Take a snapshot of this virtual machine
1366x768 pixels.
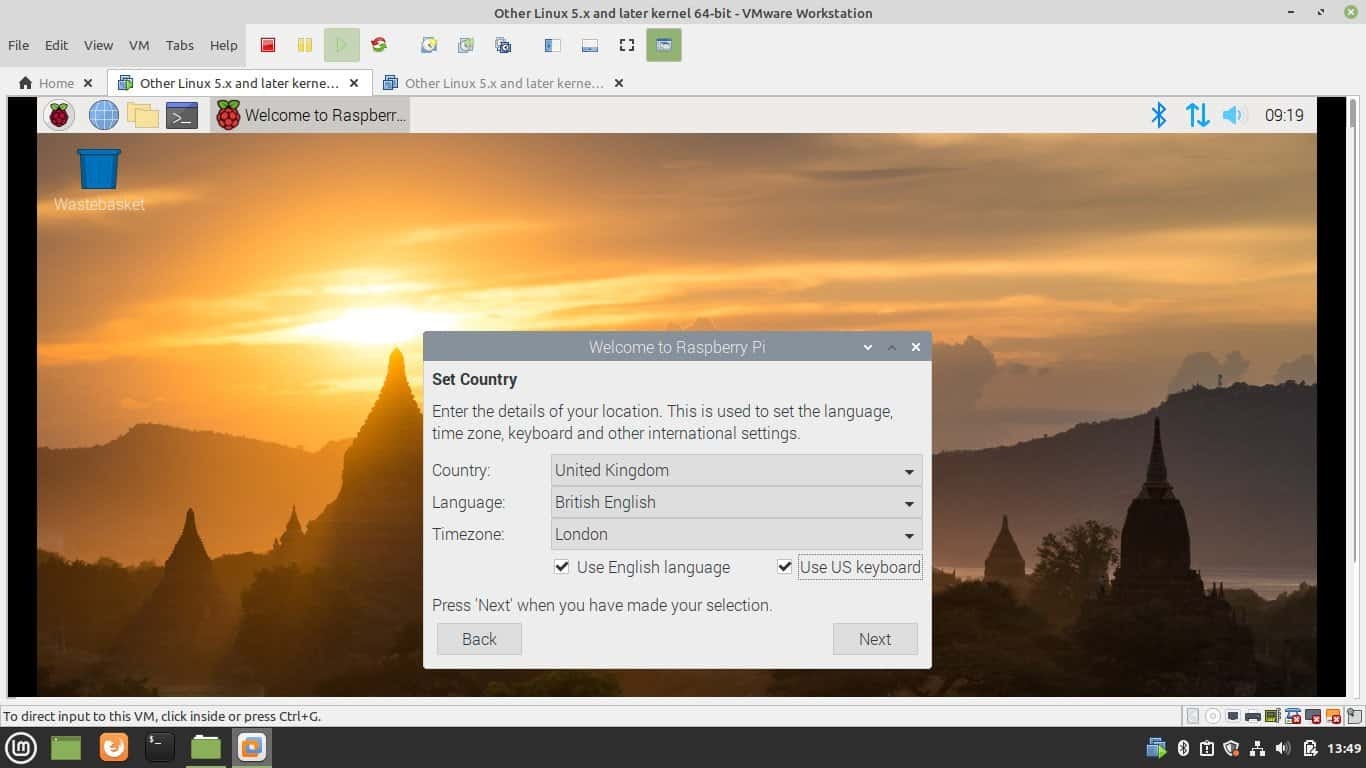tap(429, 45)
